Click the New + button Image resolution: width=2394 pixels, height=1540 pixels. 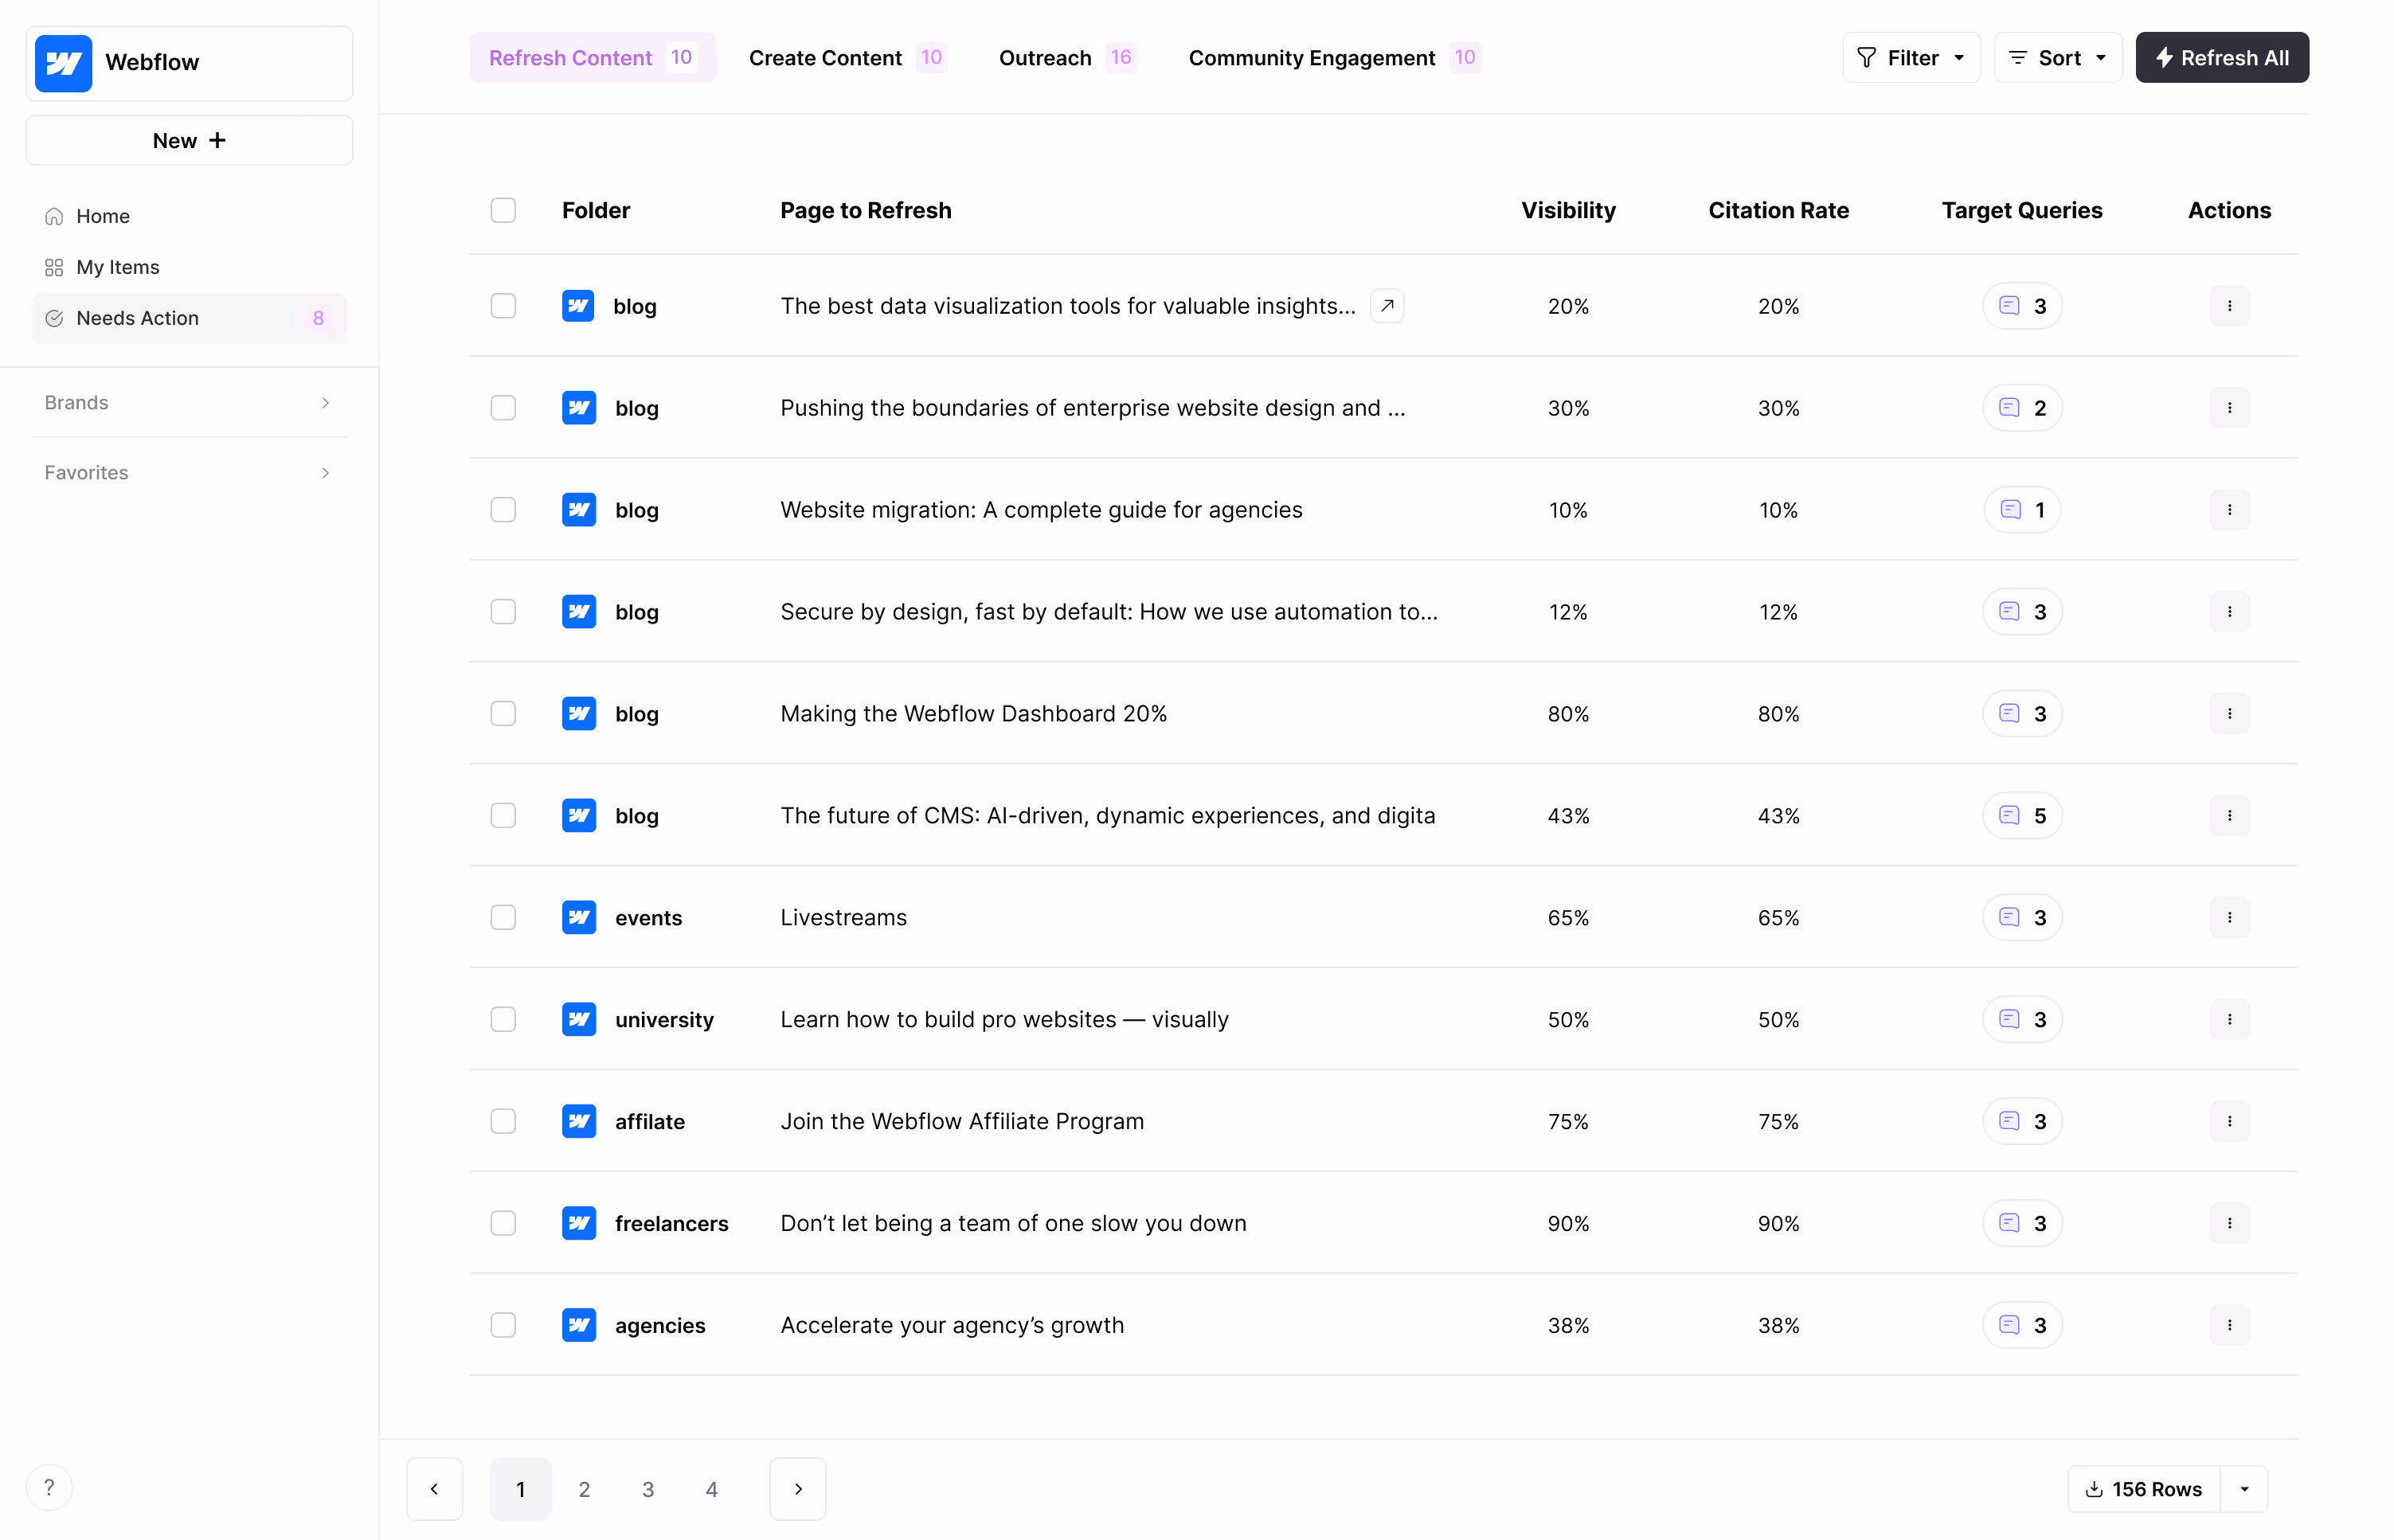(x=189, y=140)
